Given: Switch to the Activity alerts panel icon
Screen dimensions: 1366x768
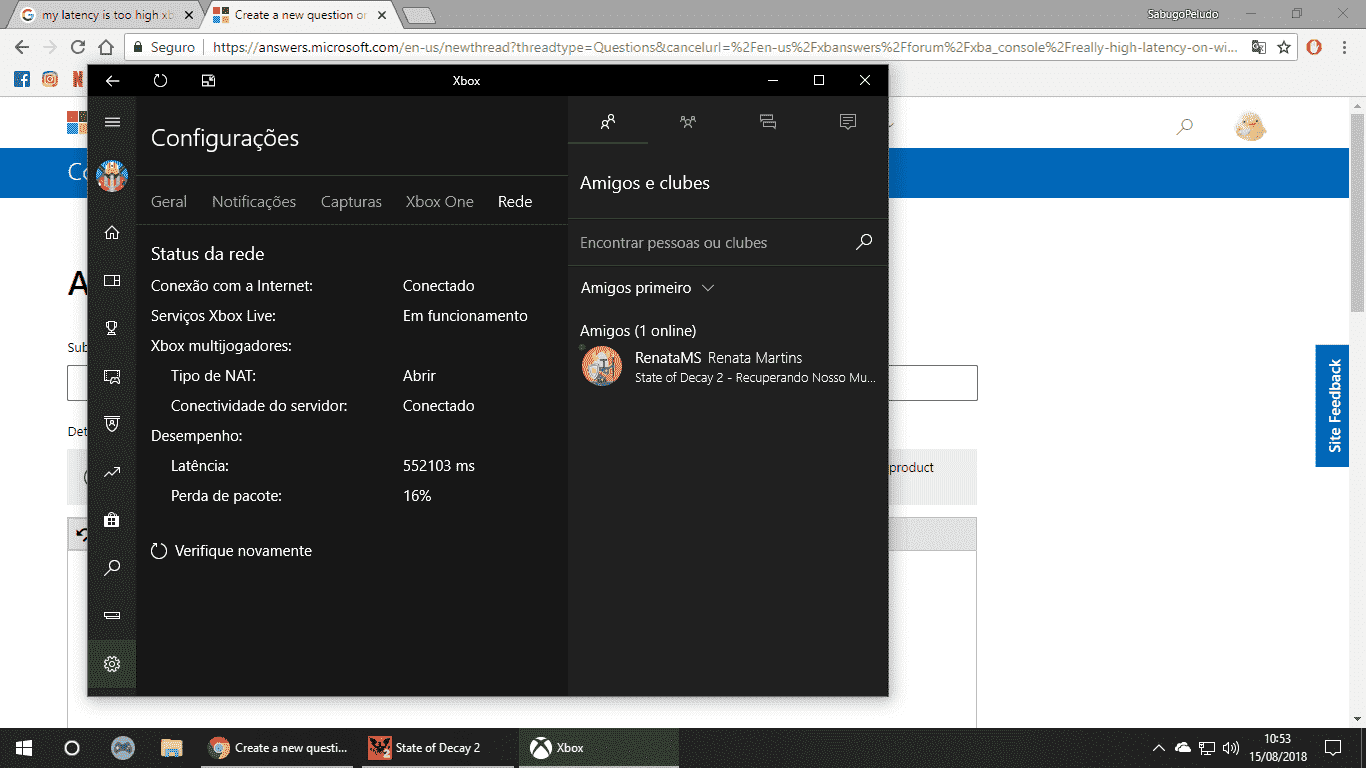Looking at the screenshot, I should [x=848, y=122].
